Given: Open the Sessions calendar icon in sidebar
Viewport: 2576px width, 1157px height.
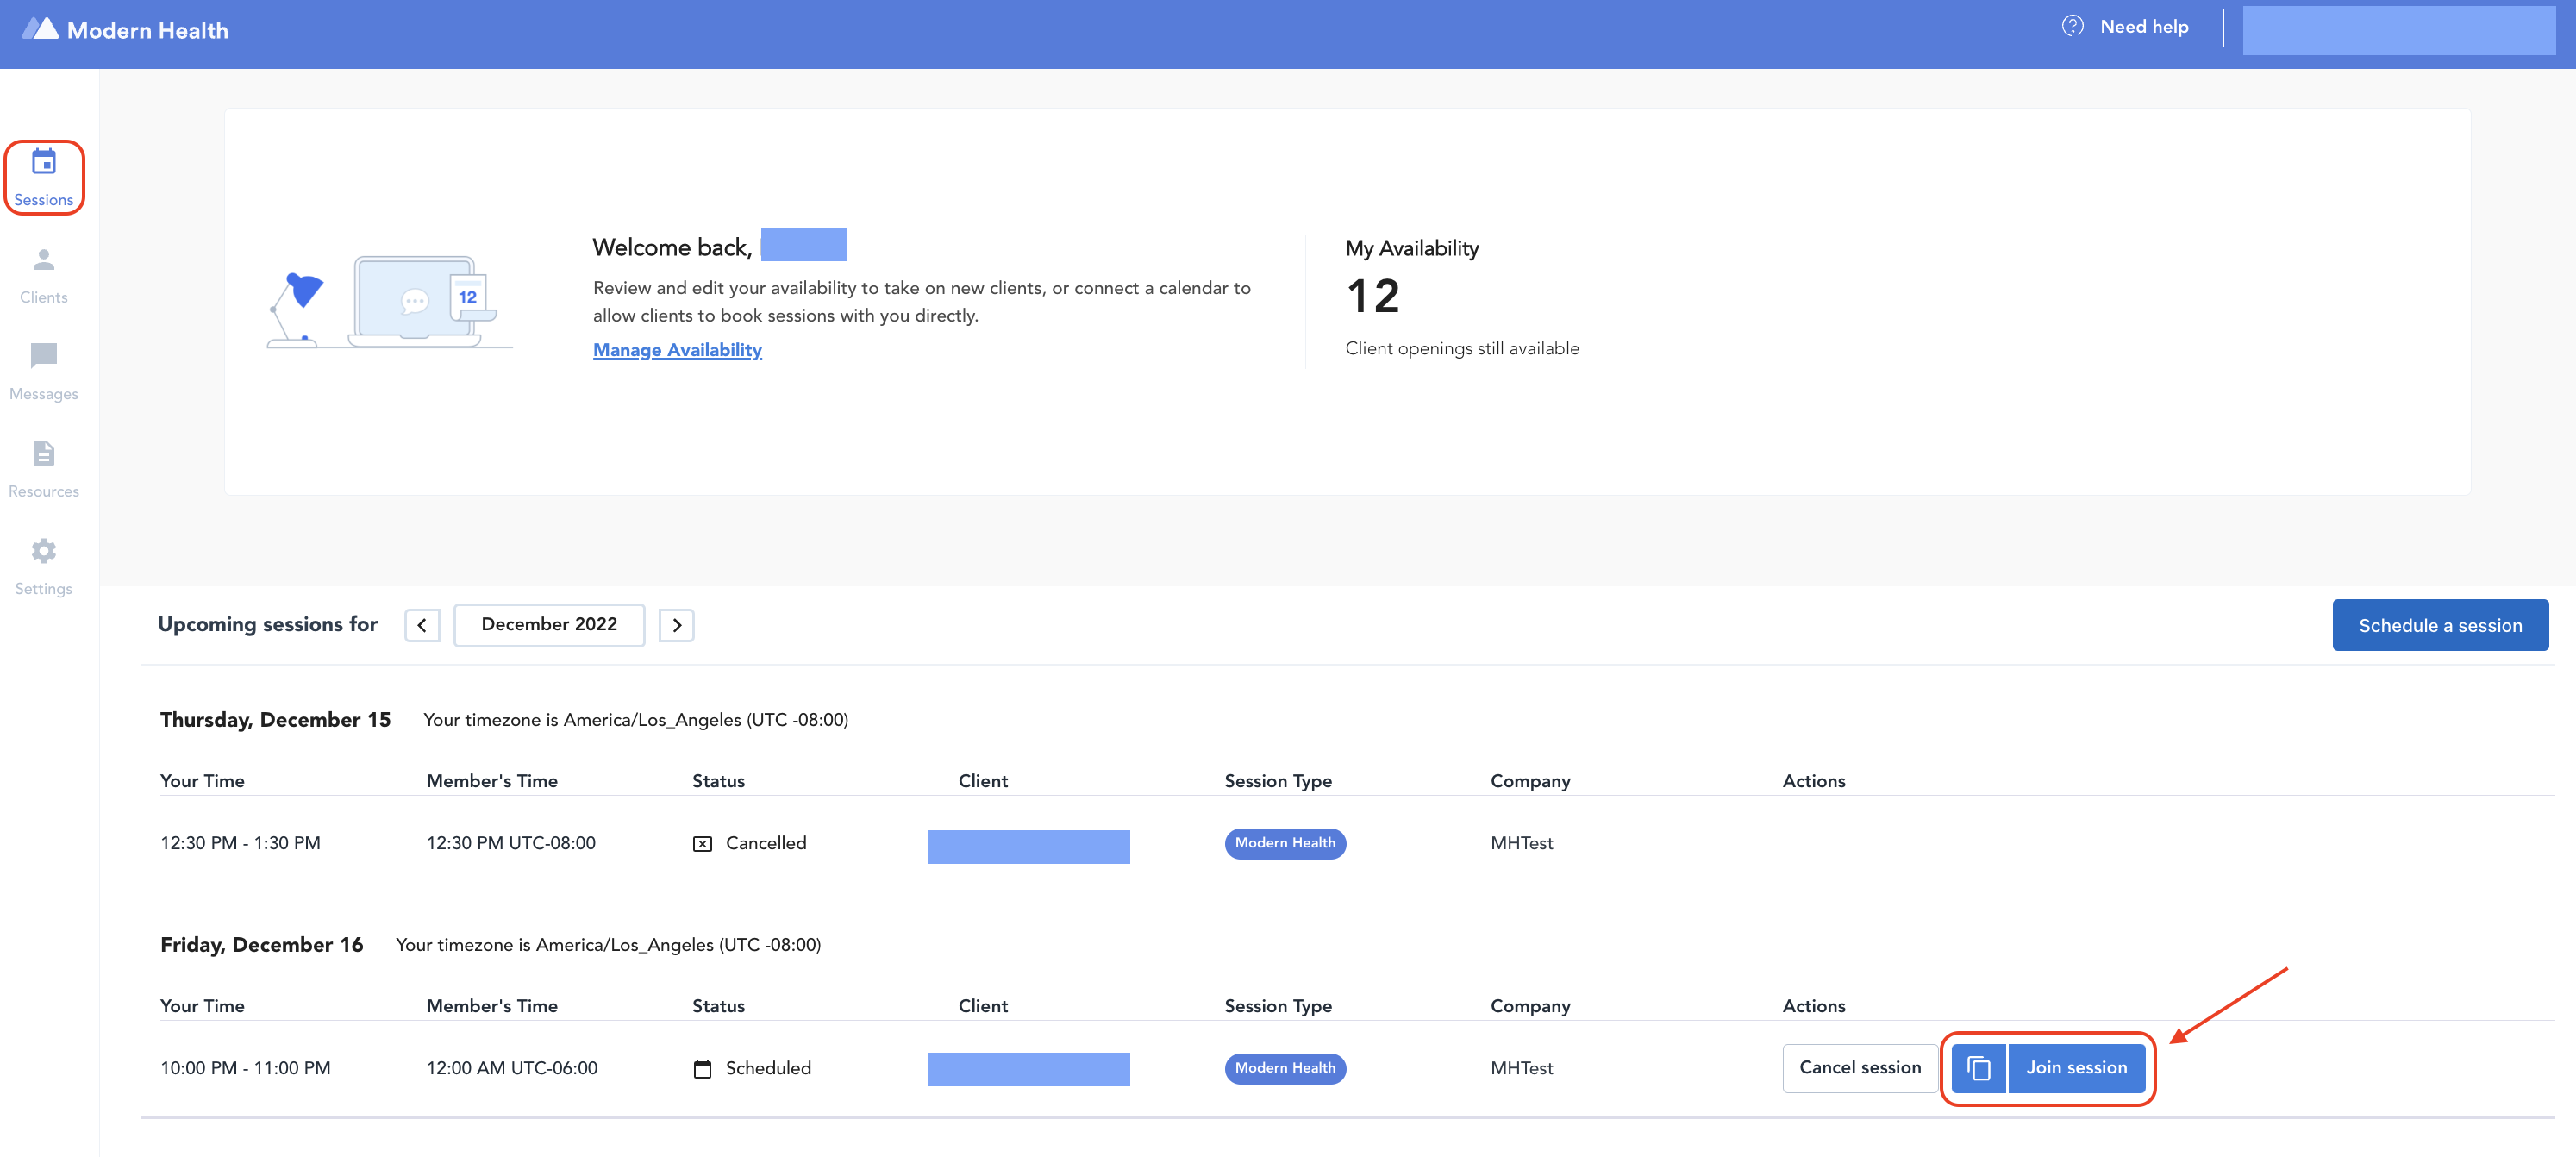Looking at the screenshot, I should pos(44,162).
